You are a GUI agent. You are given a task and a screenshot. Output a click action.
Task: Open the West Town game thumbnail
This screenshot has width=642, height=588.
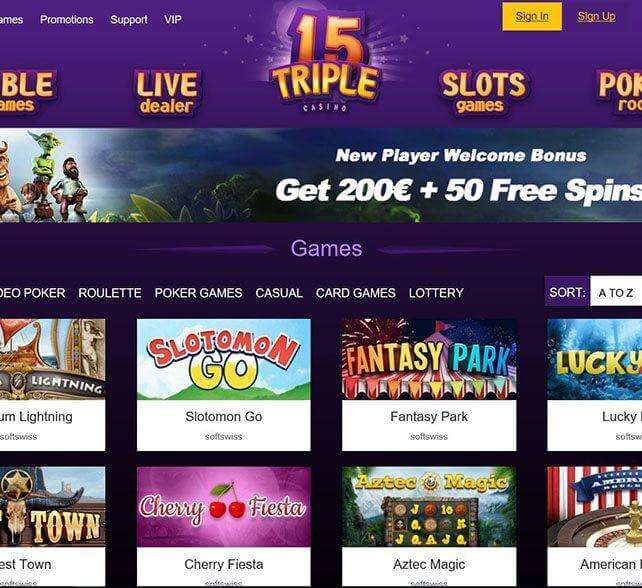point(52,507)
